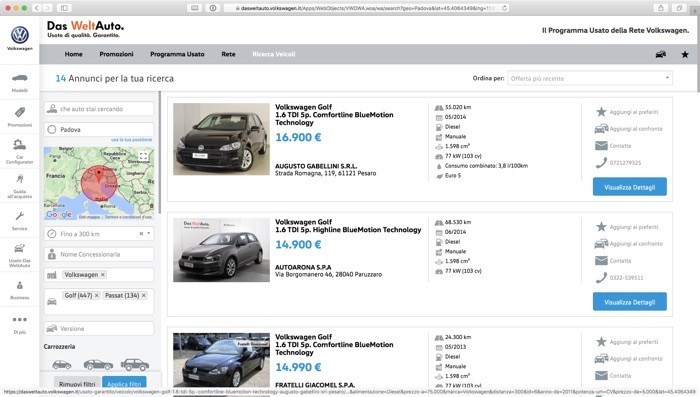Image resolution: width=700 pixels, height=397 pixels.
Task: Open the black Golf 16.900 € thumbnail
Action: (x=221, y=139)
